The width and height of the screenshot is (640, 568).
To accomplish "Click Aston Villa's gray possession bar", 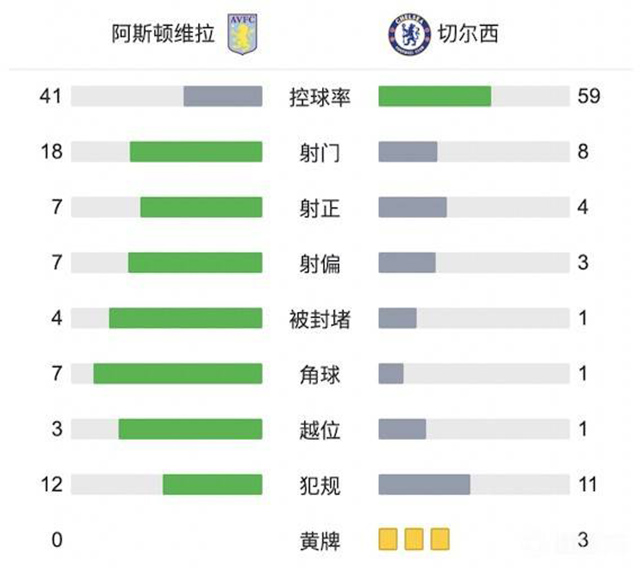I will coord(222,96).
